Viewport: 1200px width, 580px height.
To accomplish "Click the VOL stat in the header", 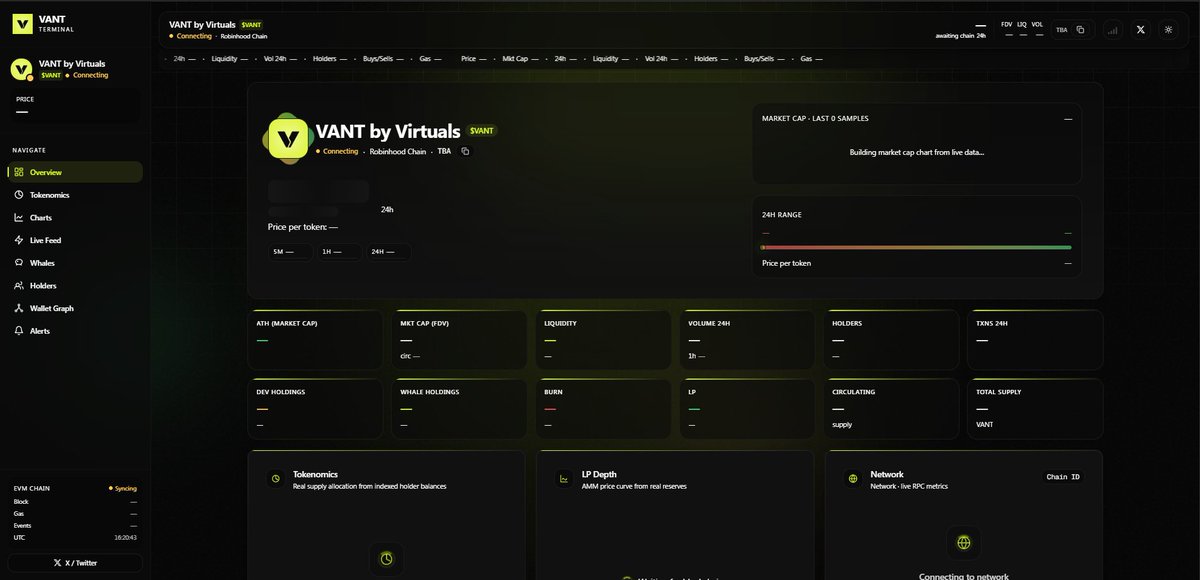I will click(1037, 29).
